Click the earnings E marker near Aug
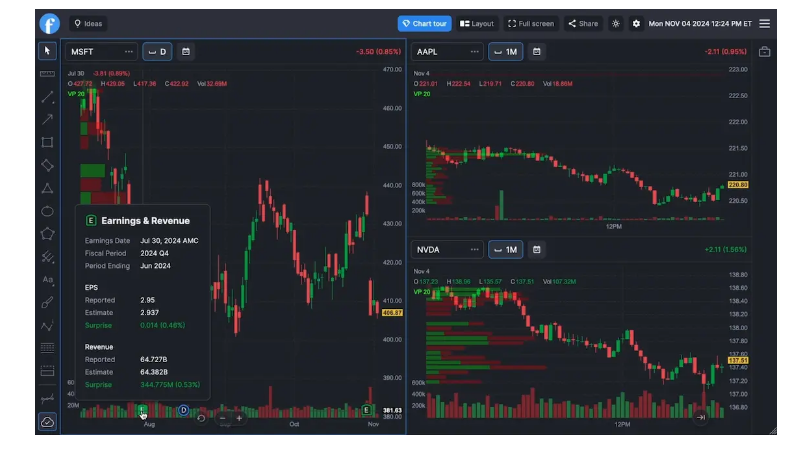This screenshot has width=793, height=453. pos(142,410)
